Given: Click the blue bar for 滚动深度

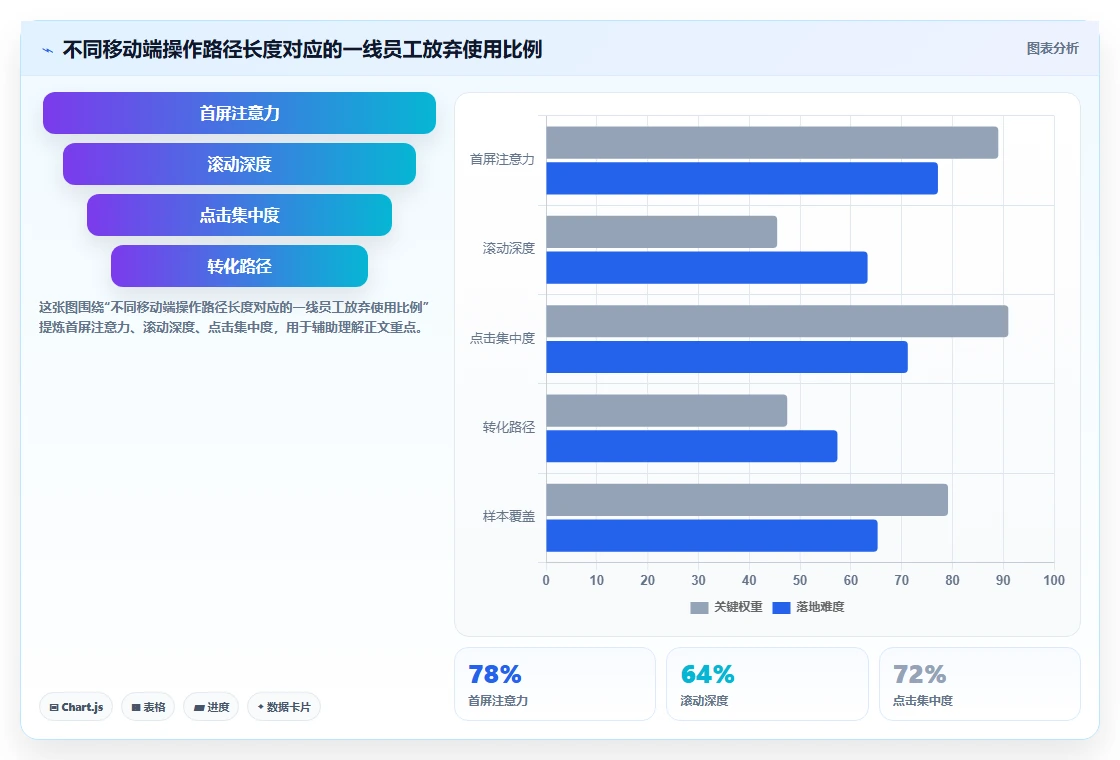Looking at the screenshot, I should (707, 268).
